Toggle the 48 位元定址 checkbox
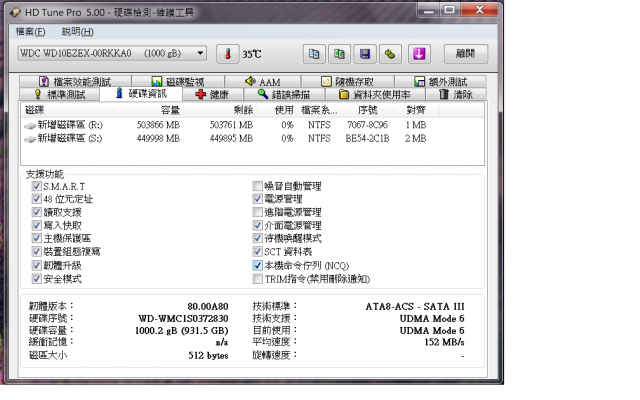 37,199
